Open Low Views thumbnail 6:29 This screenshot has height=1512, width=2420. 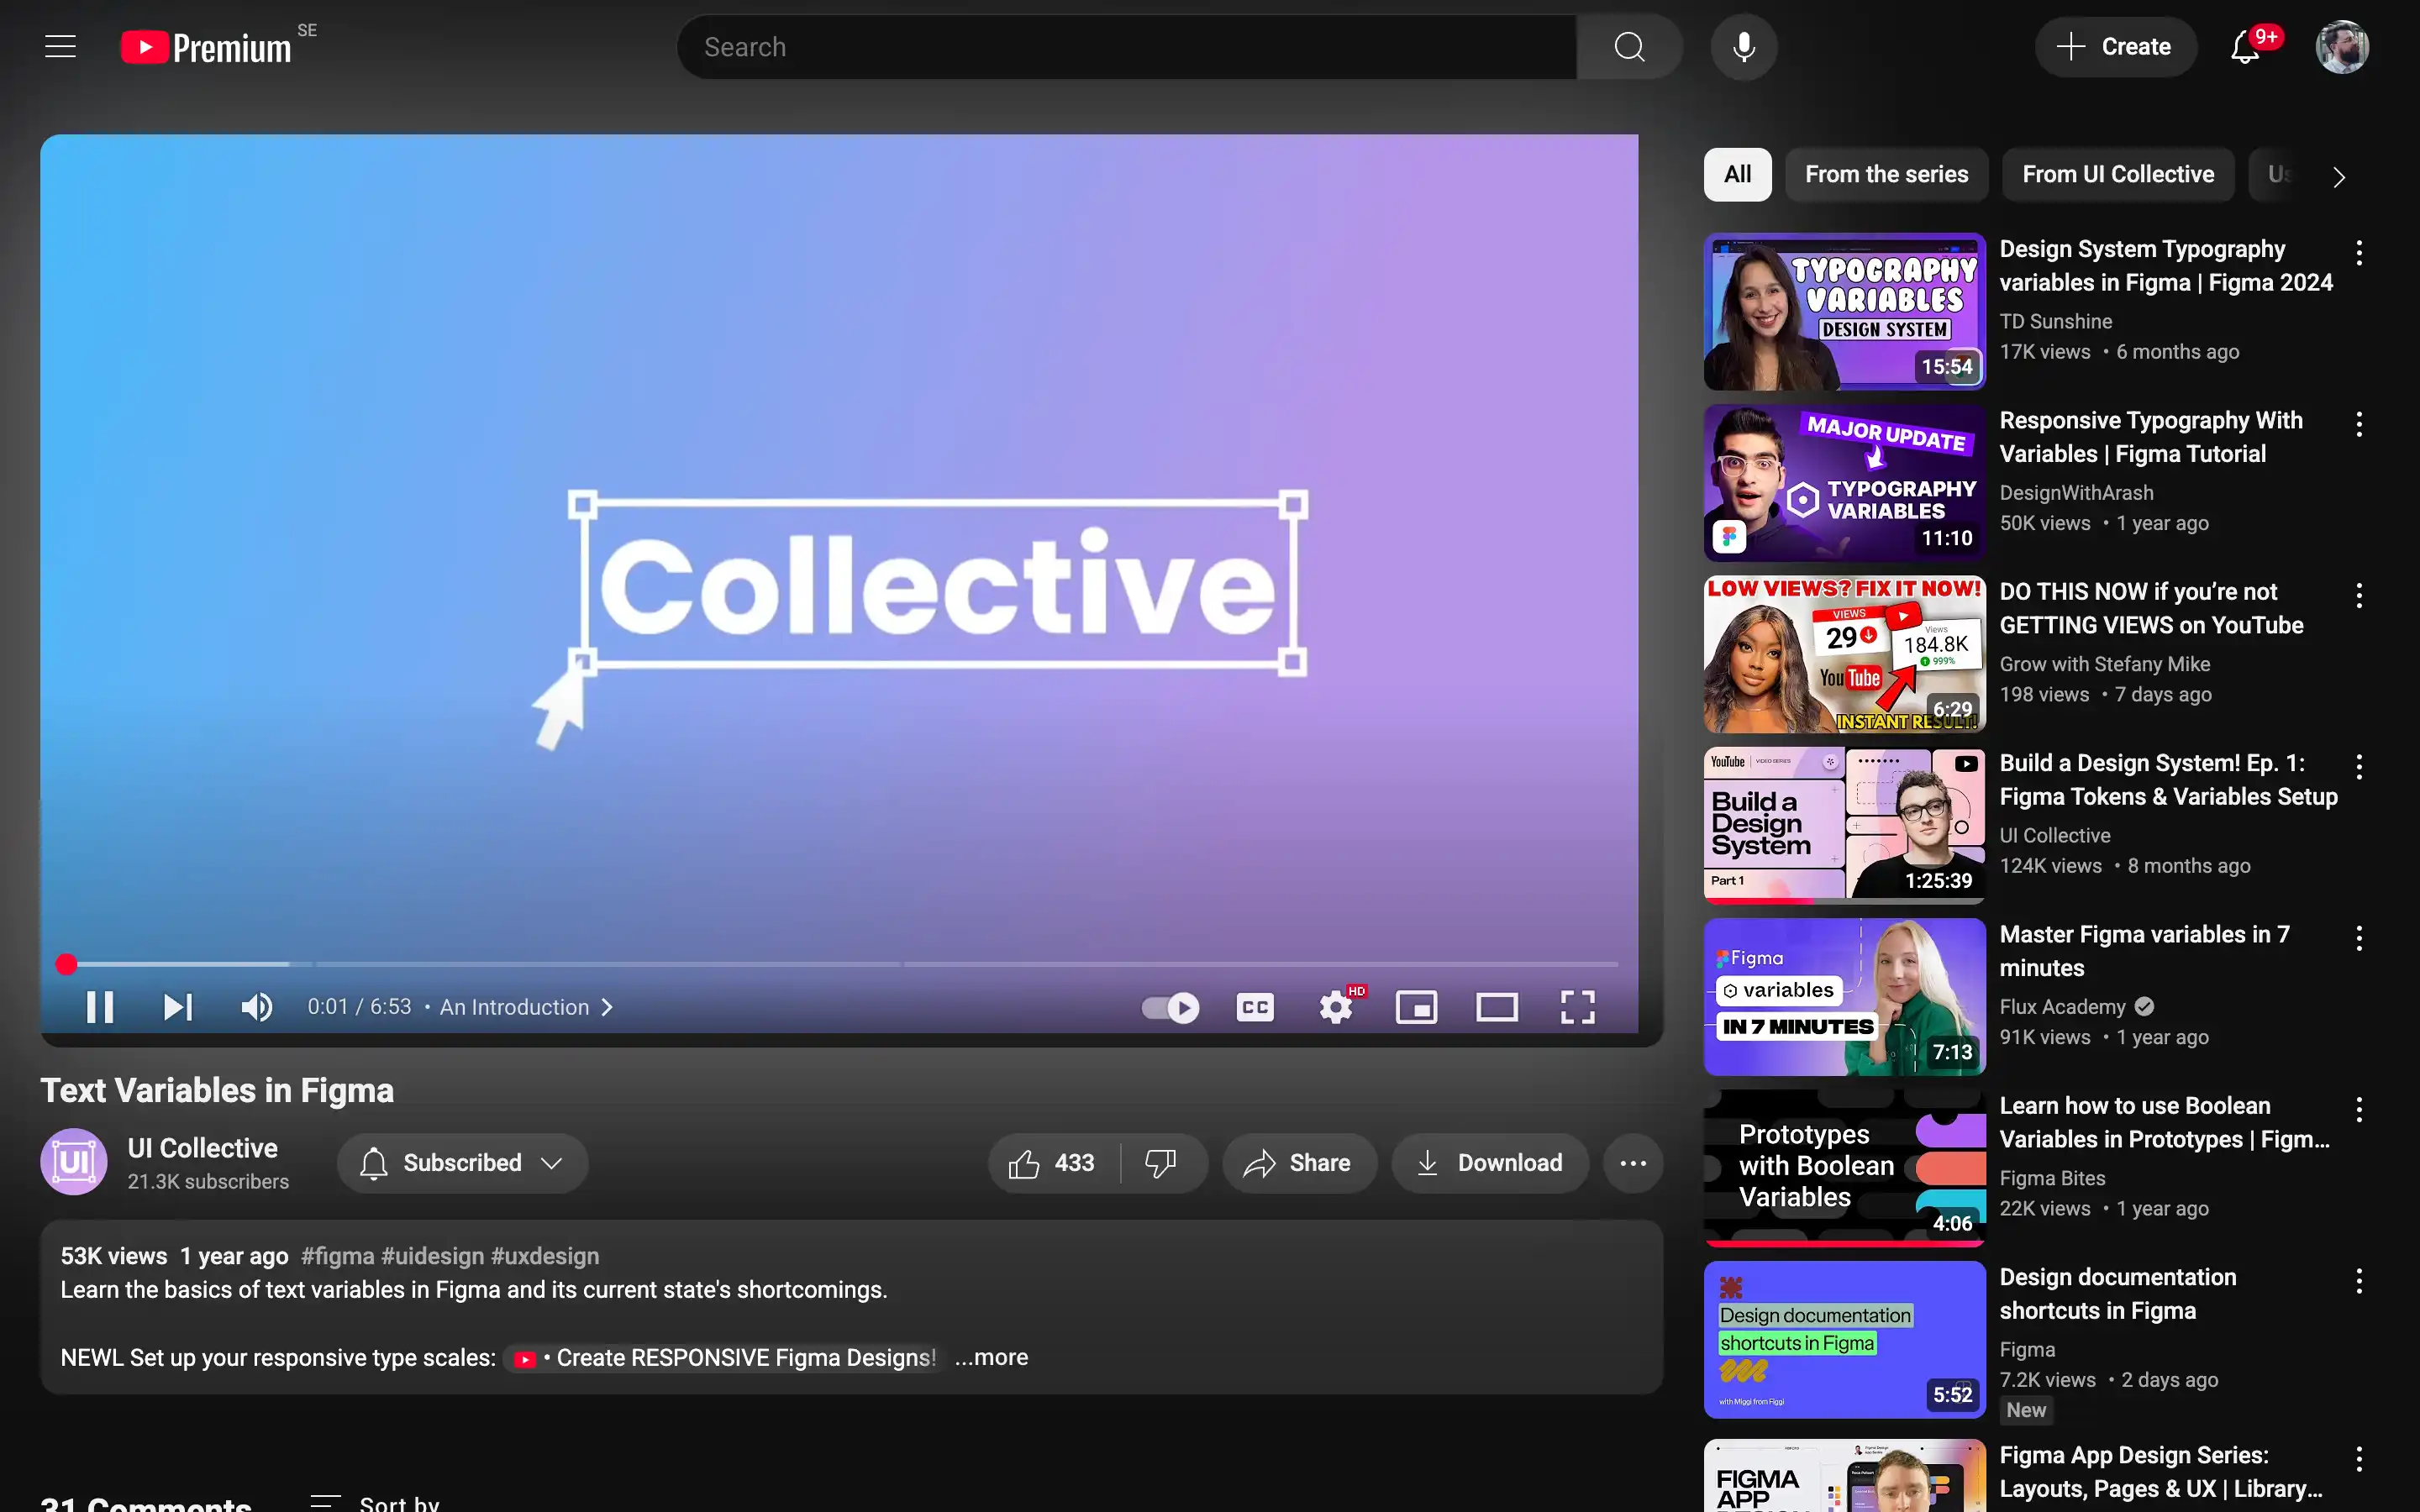(x=1844, y=654)
